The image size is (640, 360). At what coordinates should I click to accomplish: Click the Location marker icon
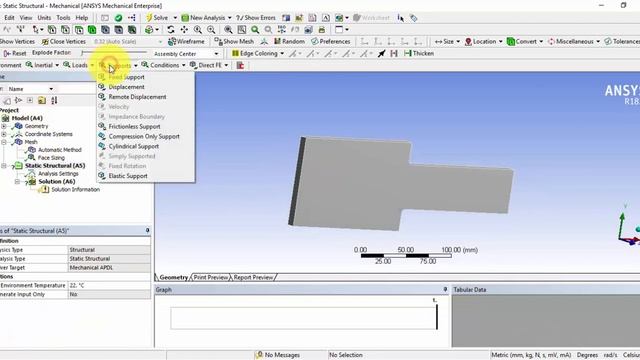[468, 42]
